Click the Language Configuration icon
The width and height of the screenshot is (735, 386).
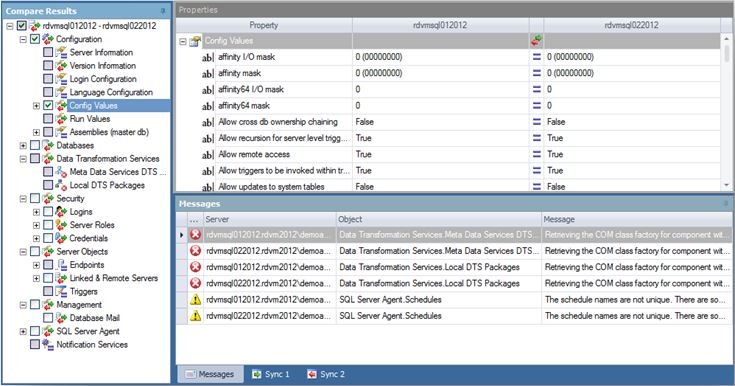click(61, 92)
